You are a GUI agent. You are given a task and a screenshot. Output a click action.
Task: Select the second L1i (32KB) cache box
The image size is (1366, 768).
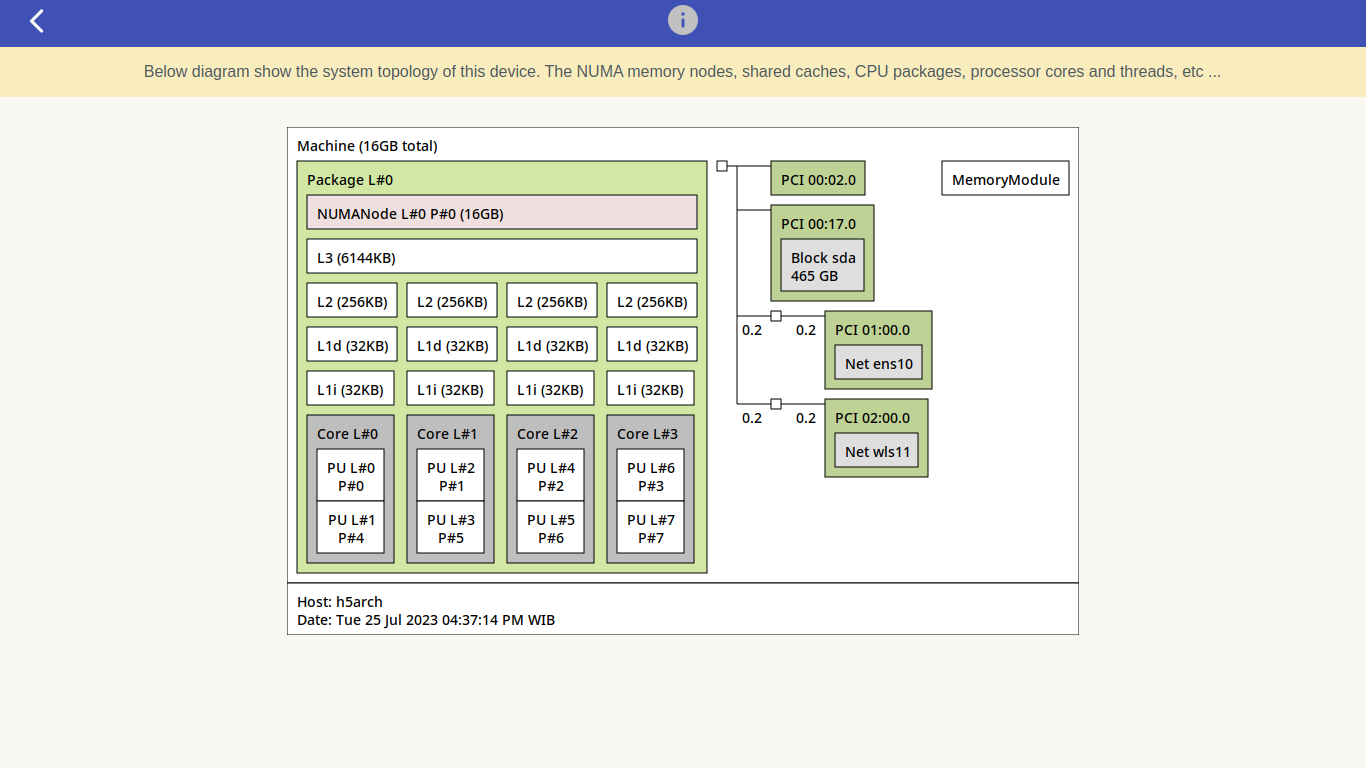450,389
